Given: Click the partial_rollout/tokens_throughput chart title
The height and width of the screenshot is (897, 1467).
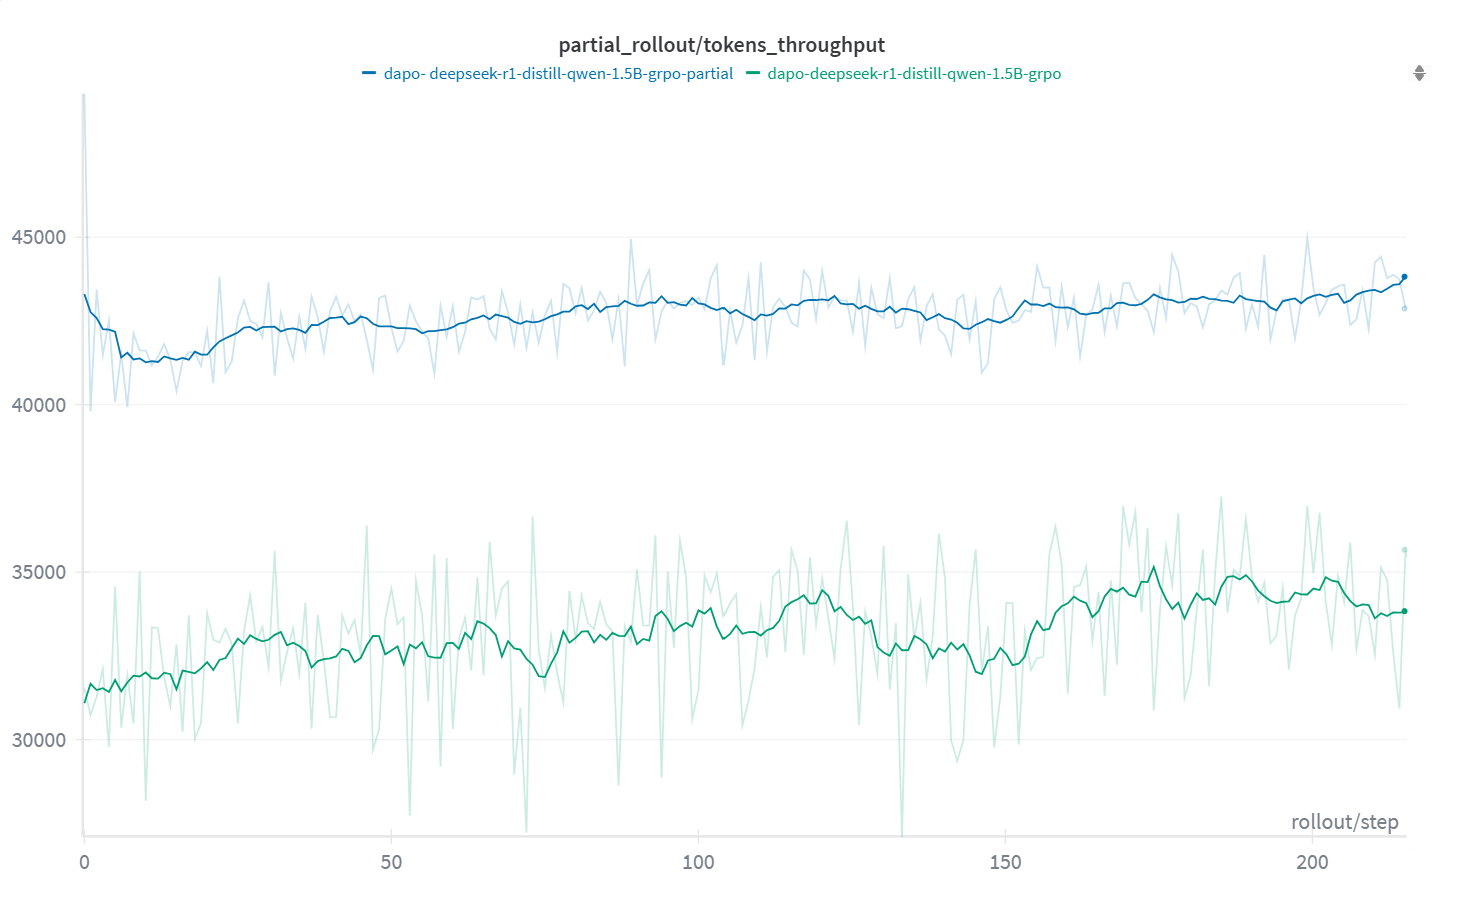Looking at the screenshot, I should (x=721, y=45).
